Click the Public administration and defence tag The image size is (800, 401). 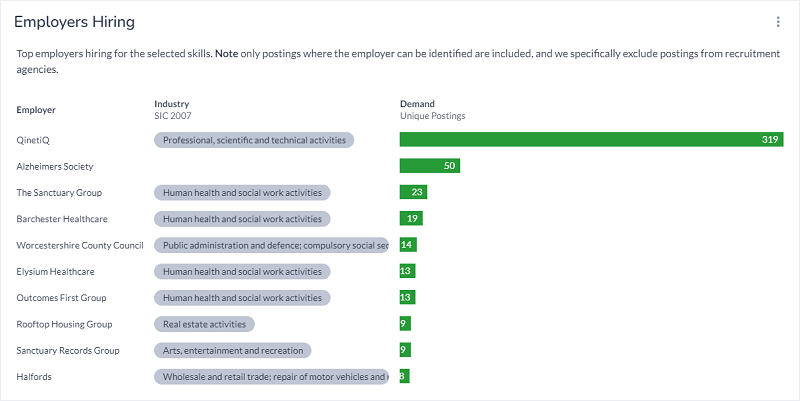(x=271, y=245)
